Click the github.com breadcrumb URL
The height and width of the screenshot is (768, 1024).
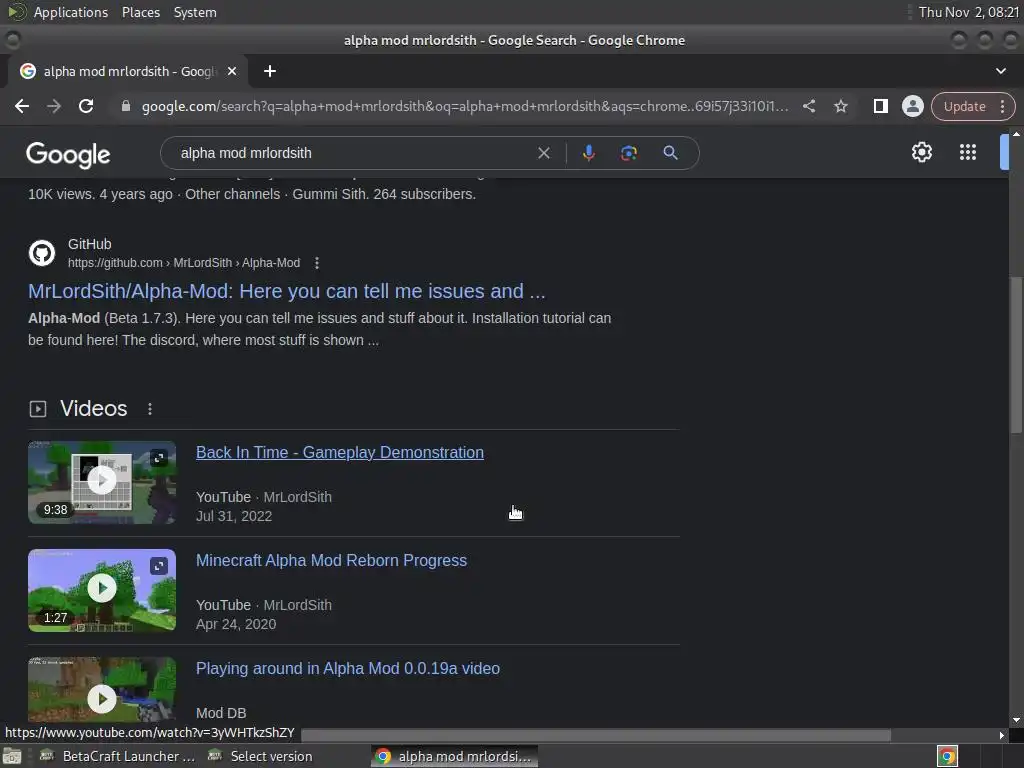coord(184,263)
